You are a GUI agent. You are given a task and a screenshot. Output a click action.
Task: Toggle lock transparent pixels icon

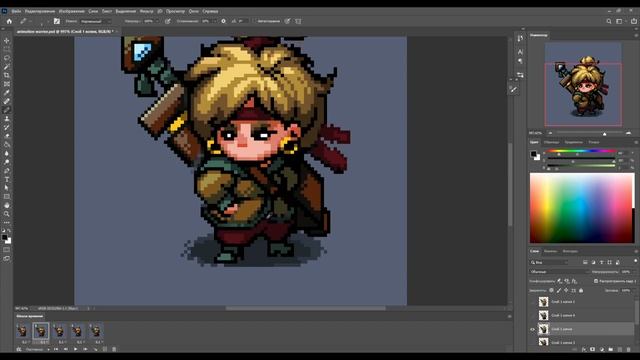pyautogui.click(x=551, y=291)
